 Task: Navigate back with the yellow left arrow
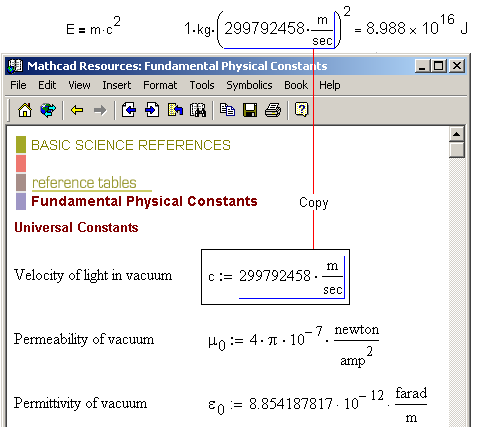pyautogui.click(x=77, y=110)
